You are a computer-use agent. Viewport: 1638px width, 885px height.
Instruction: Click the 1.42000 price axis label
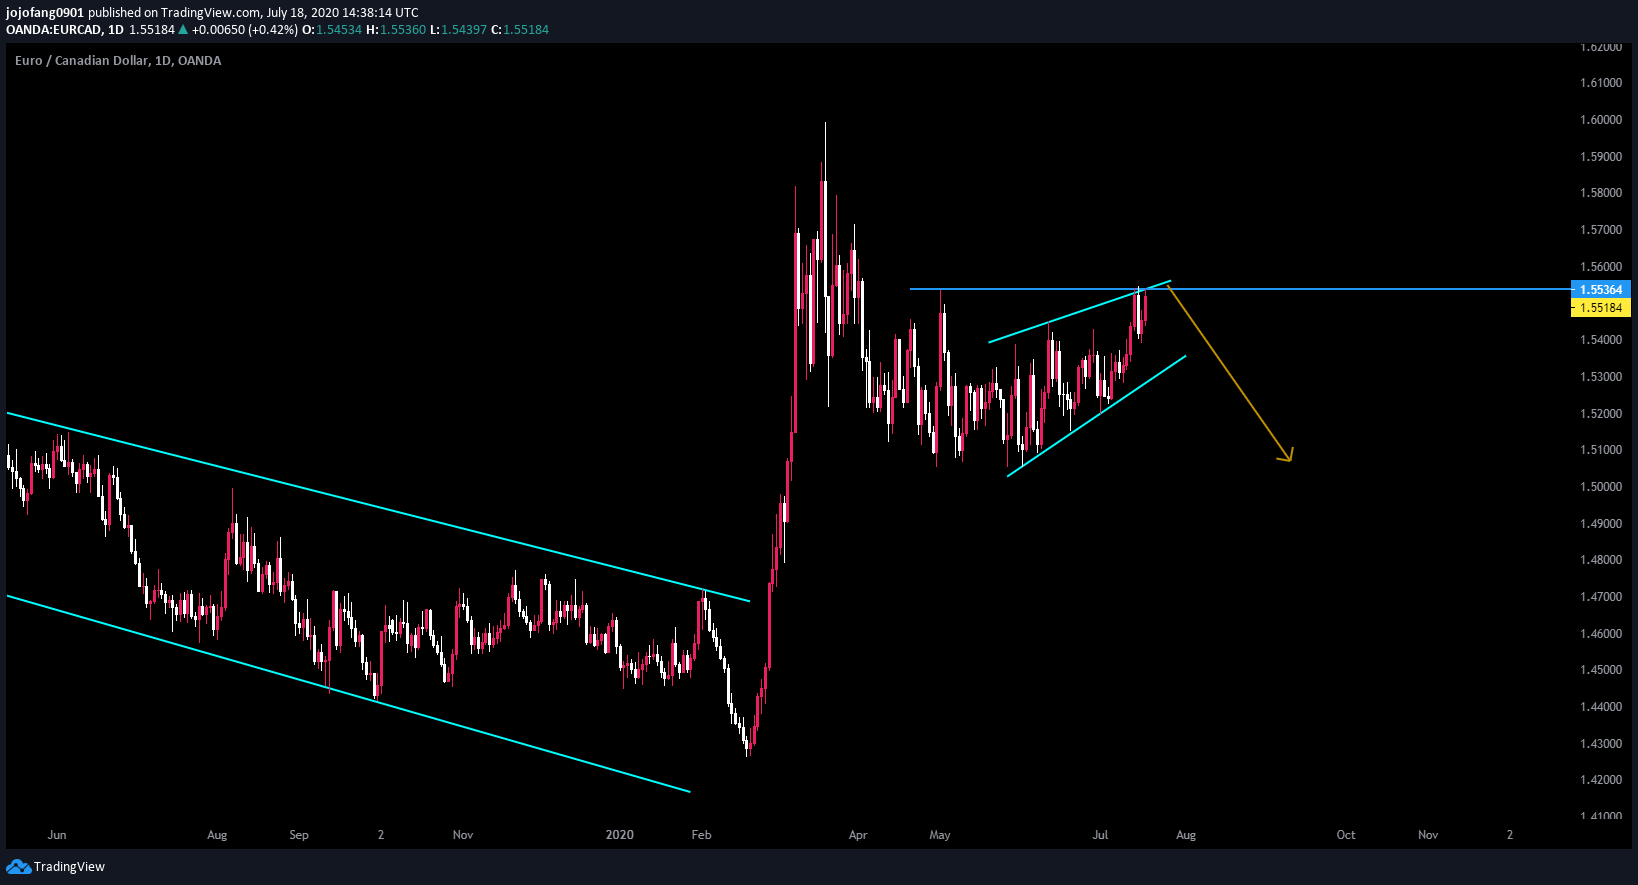click(x=1601, y=780)
